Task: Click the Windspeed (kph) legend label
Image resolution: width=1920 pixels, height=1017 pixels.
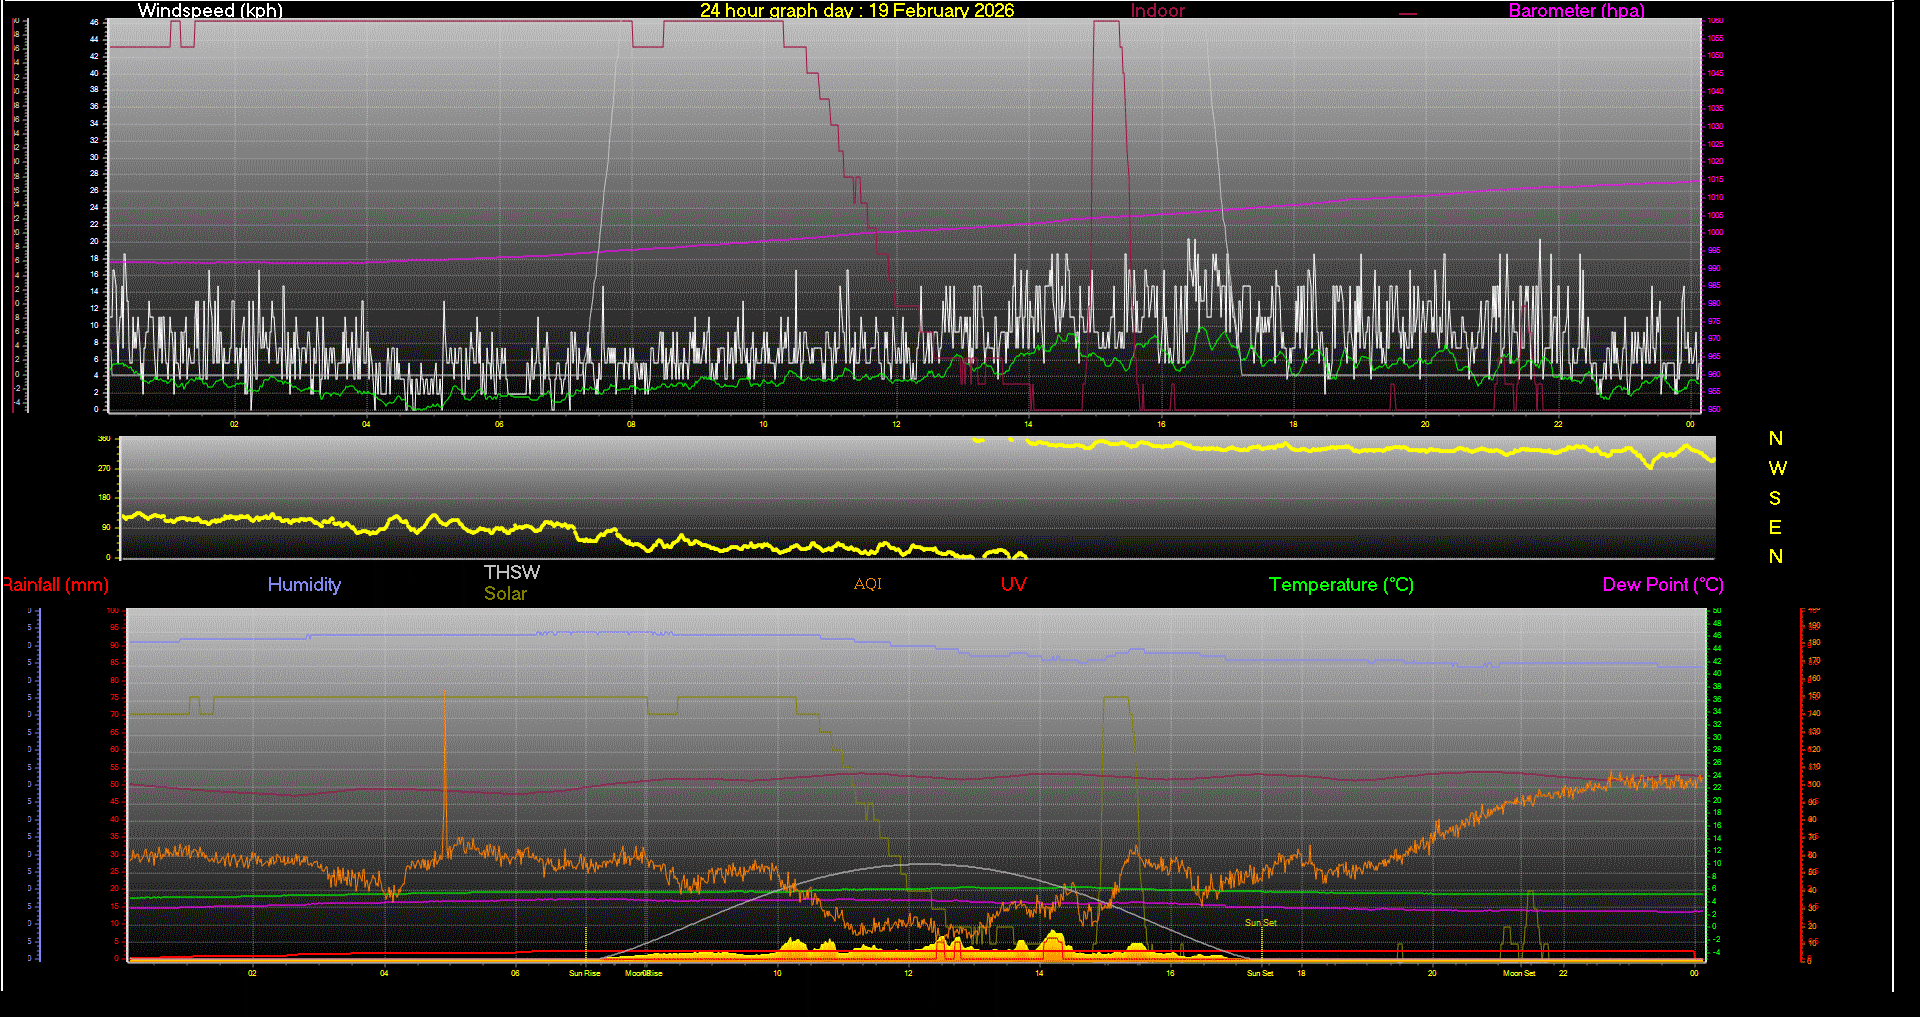Action: (210, 11)
